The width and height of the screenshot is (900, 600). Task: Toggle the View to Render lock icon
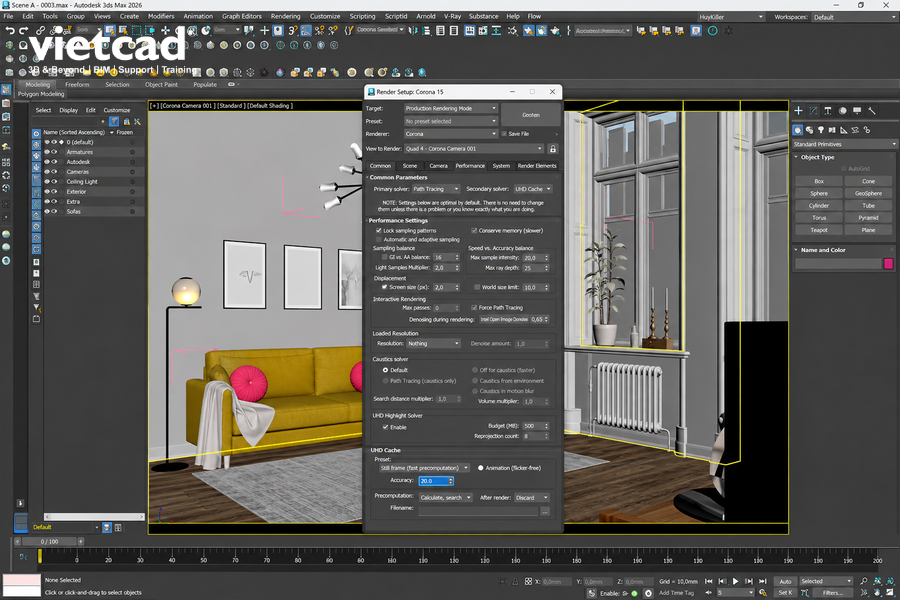coord(553,149)
